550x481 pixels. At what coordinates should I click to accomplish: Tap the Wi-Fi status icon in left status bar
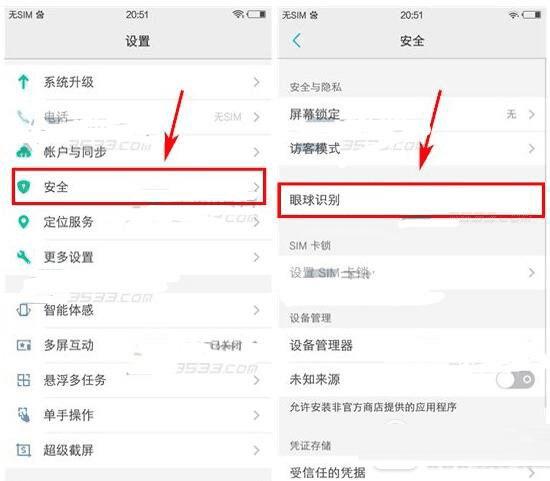coord(238,14)
